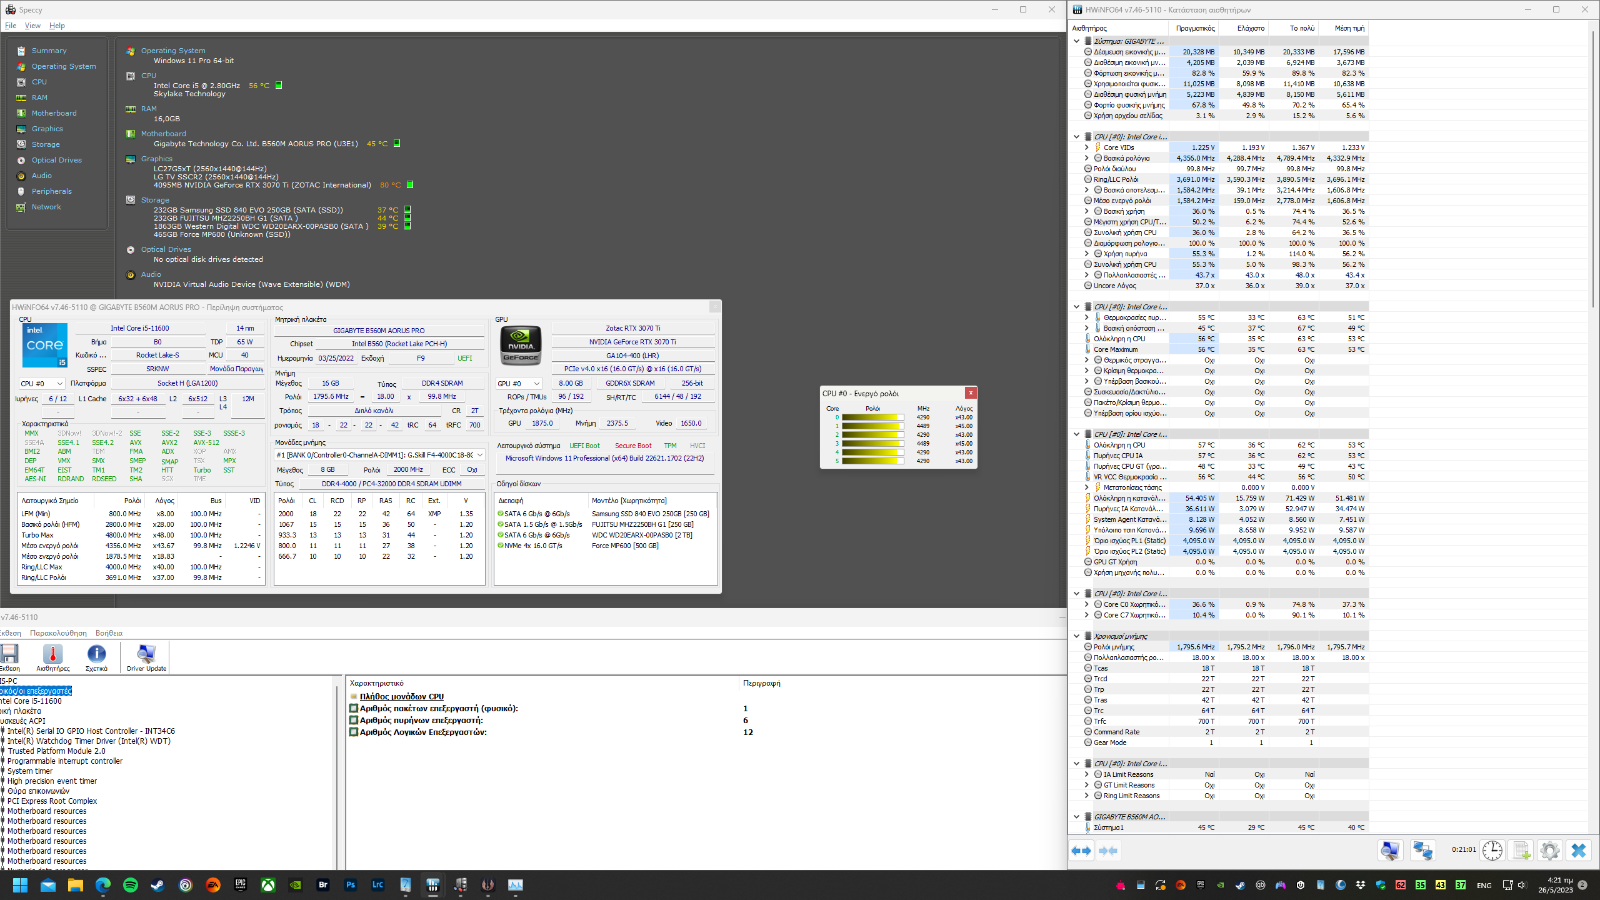Click the logging sheet-plus icon in sensors footer
1600x900 pixels.
(1521, 851)
